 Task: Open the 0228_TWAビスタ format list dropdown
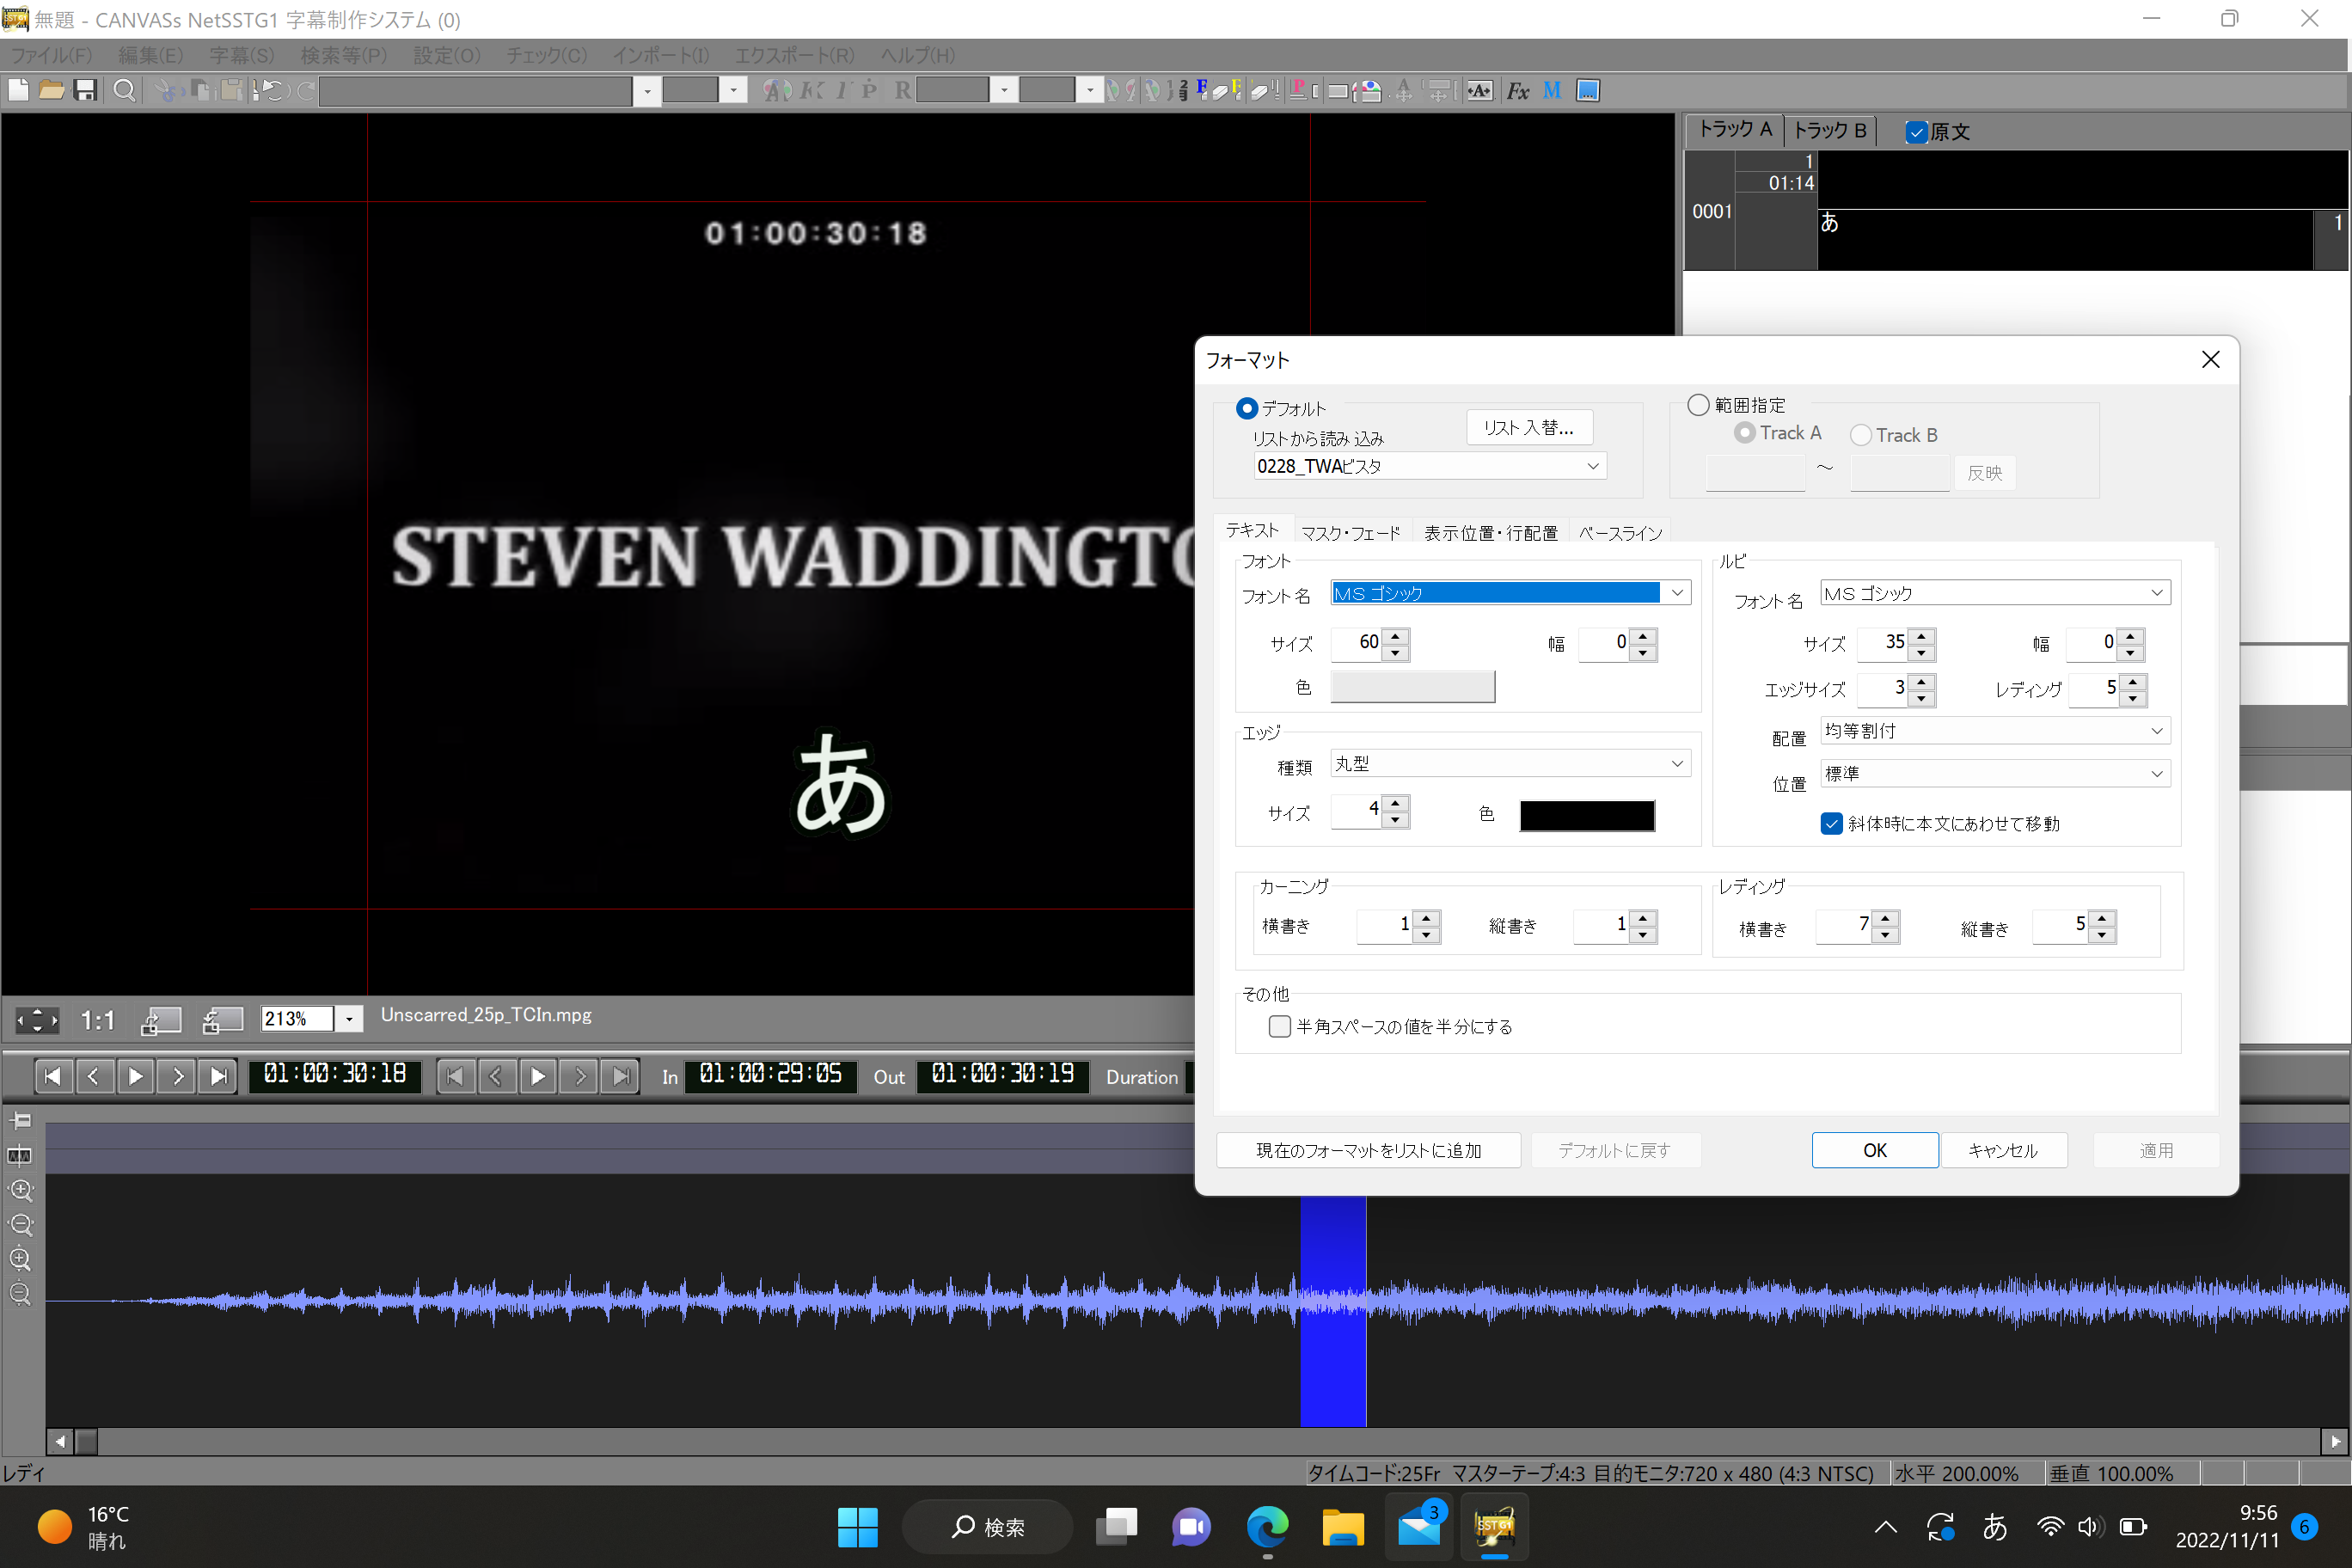[1592, 466]
